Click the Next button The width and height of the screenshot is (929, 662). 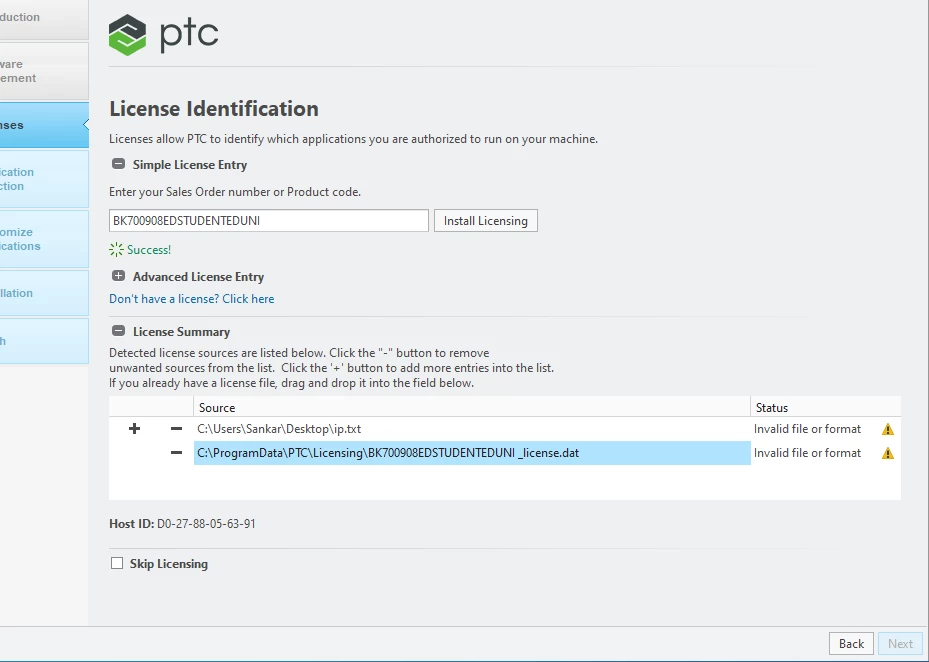(x=900, y=644)
